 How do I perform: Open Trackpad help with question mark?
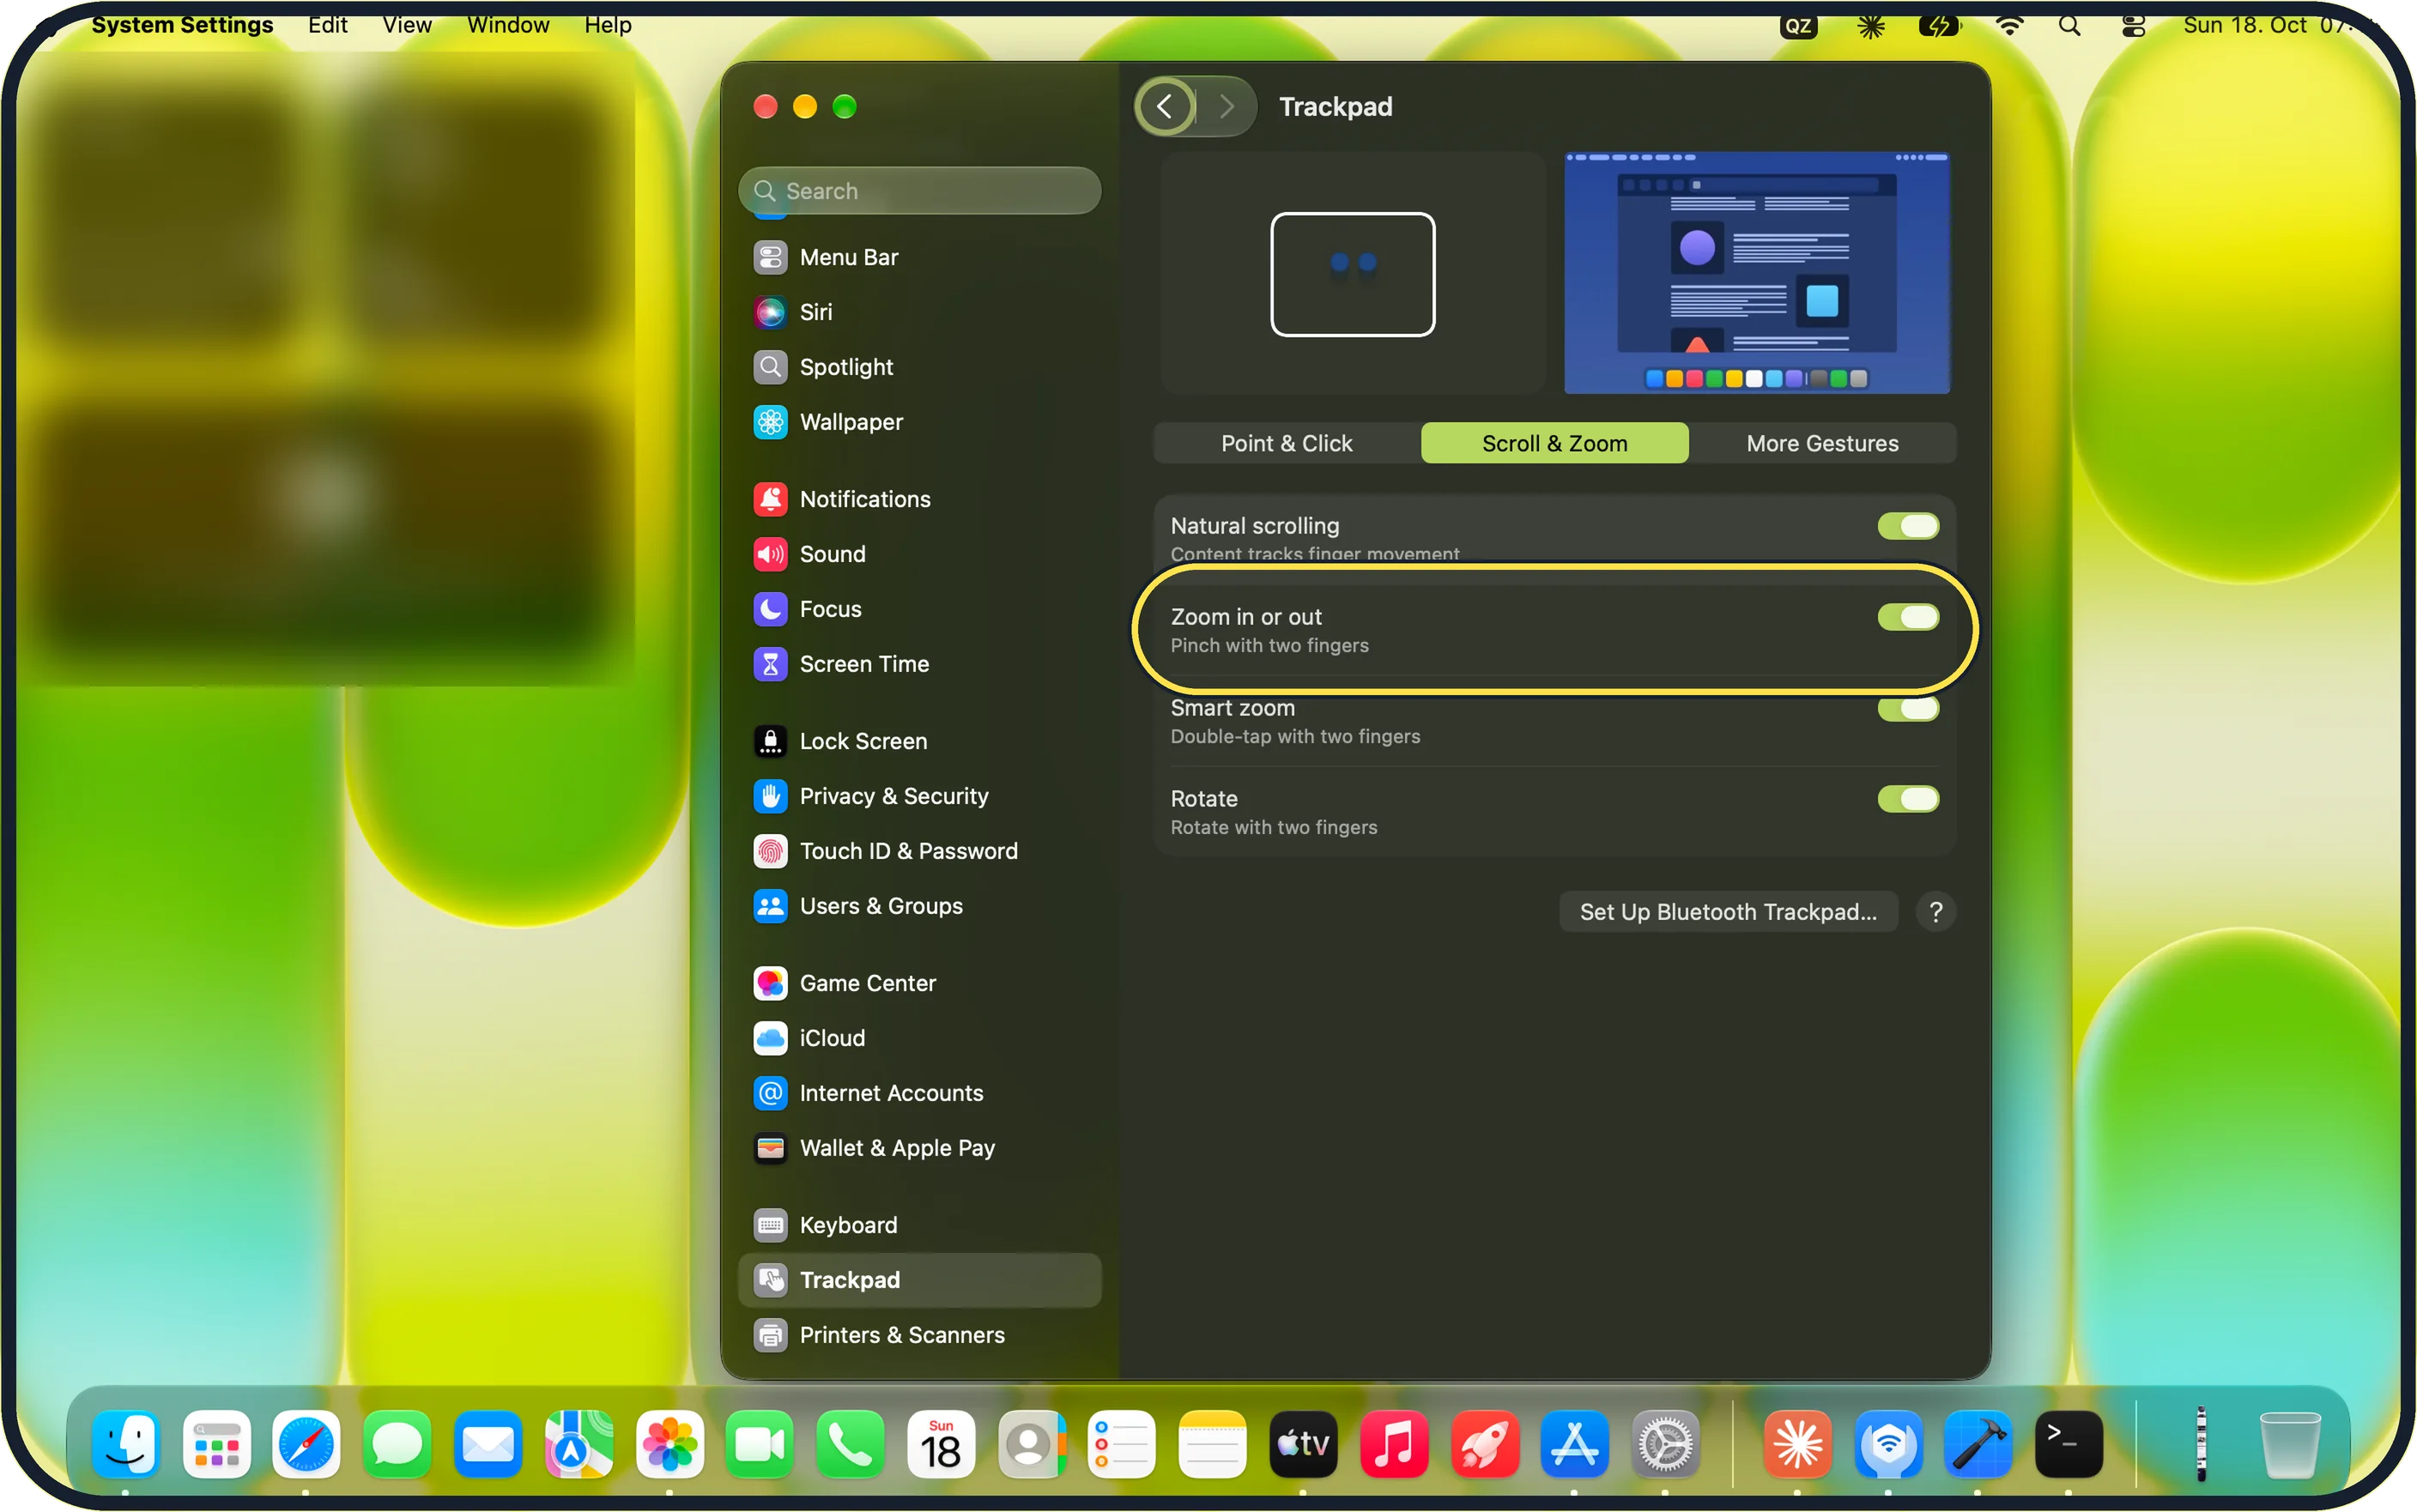[1935, 912]
